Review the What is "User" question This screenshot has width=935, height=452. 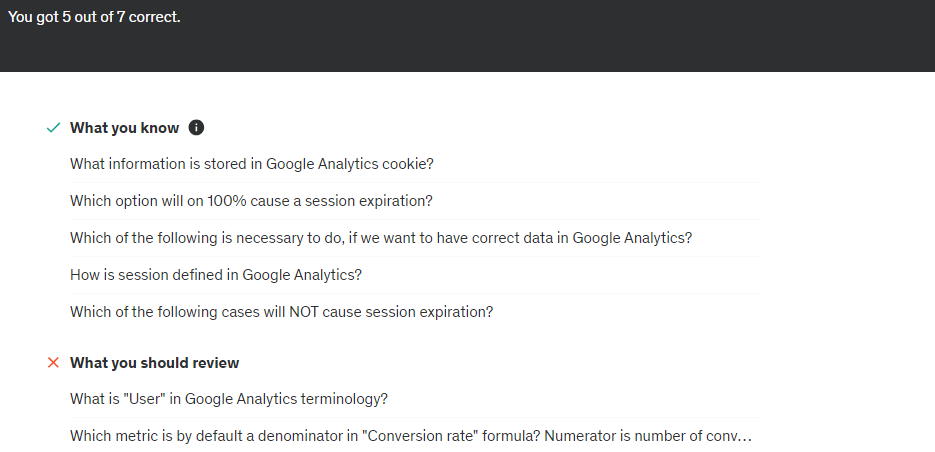(228, 399)
